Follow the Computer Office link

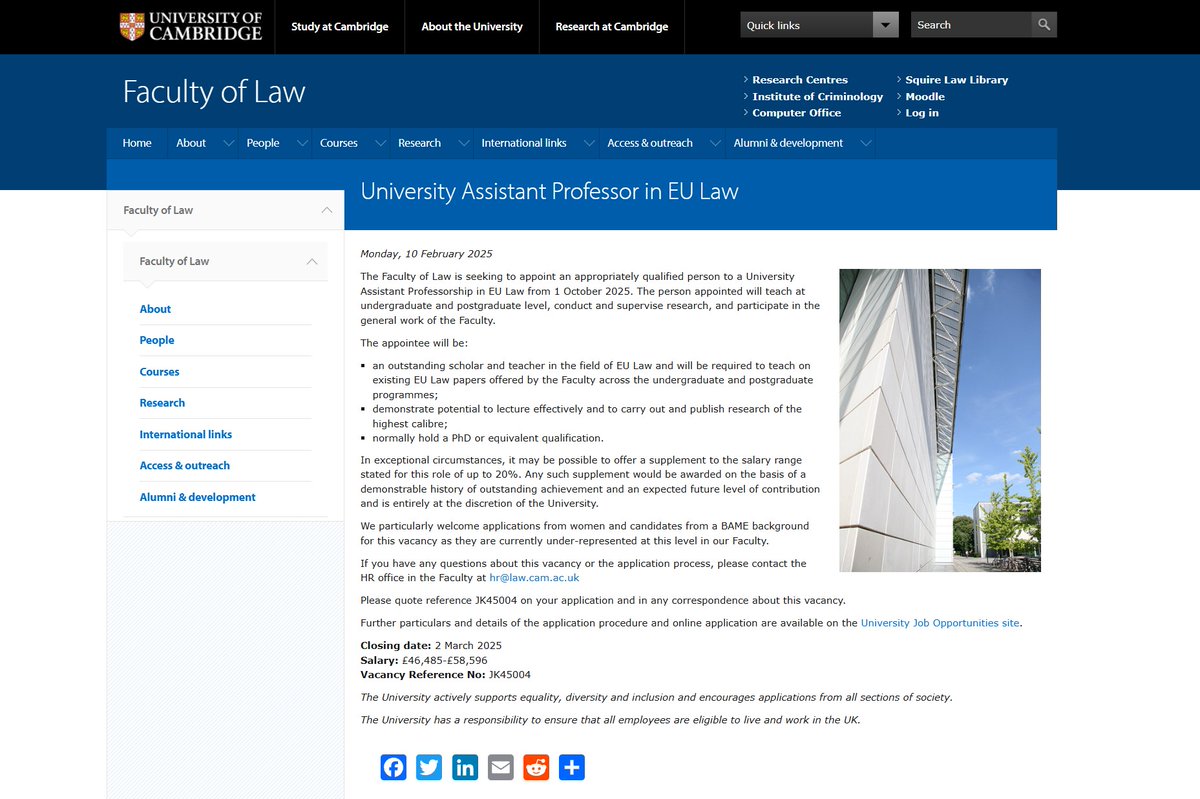797,113
